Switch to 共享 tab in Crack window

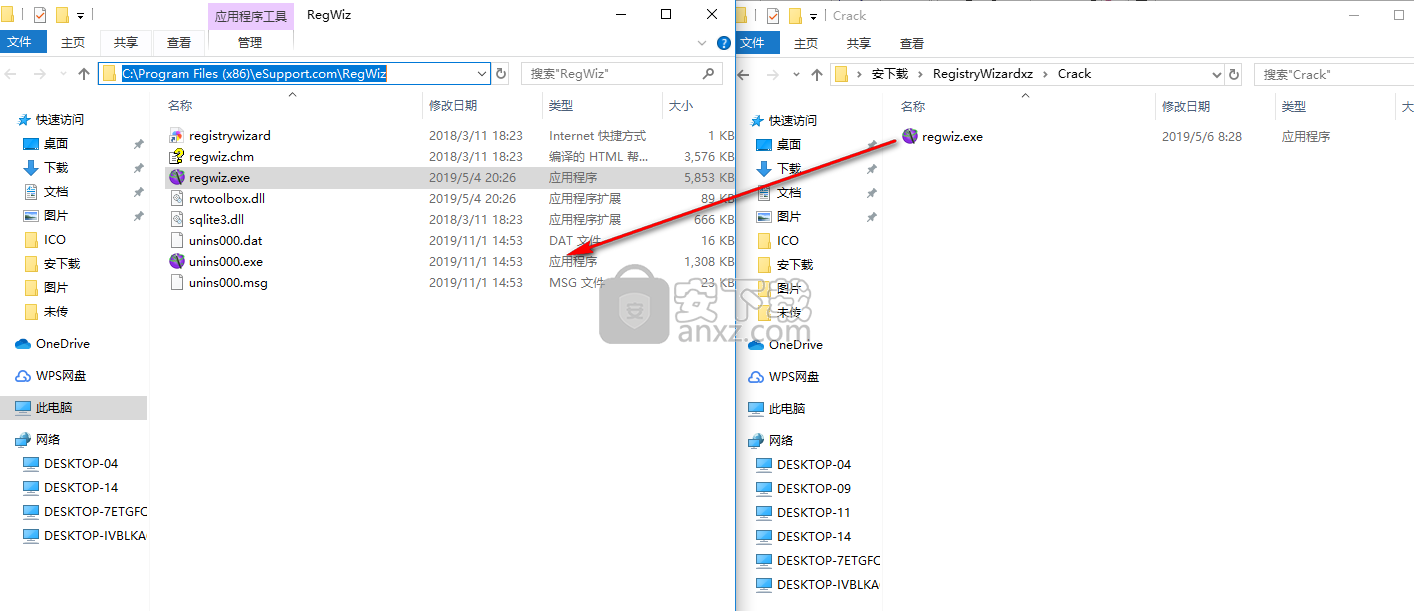pos(859,43)
